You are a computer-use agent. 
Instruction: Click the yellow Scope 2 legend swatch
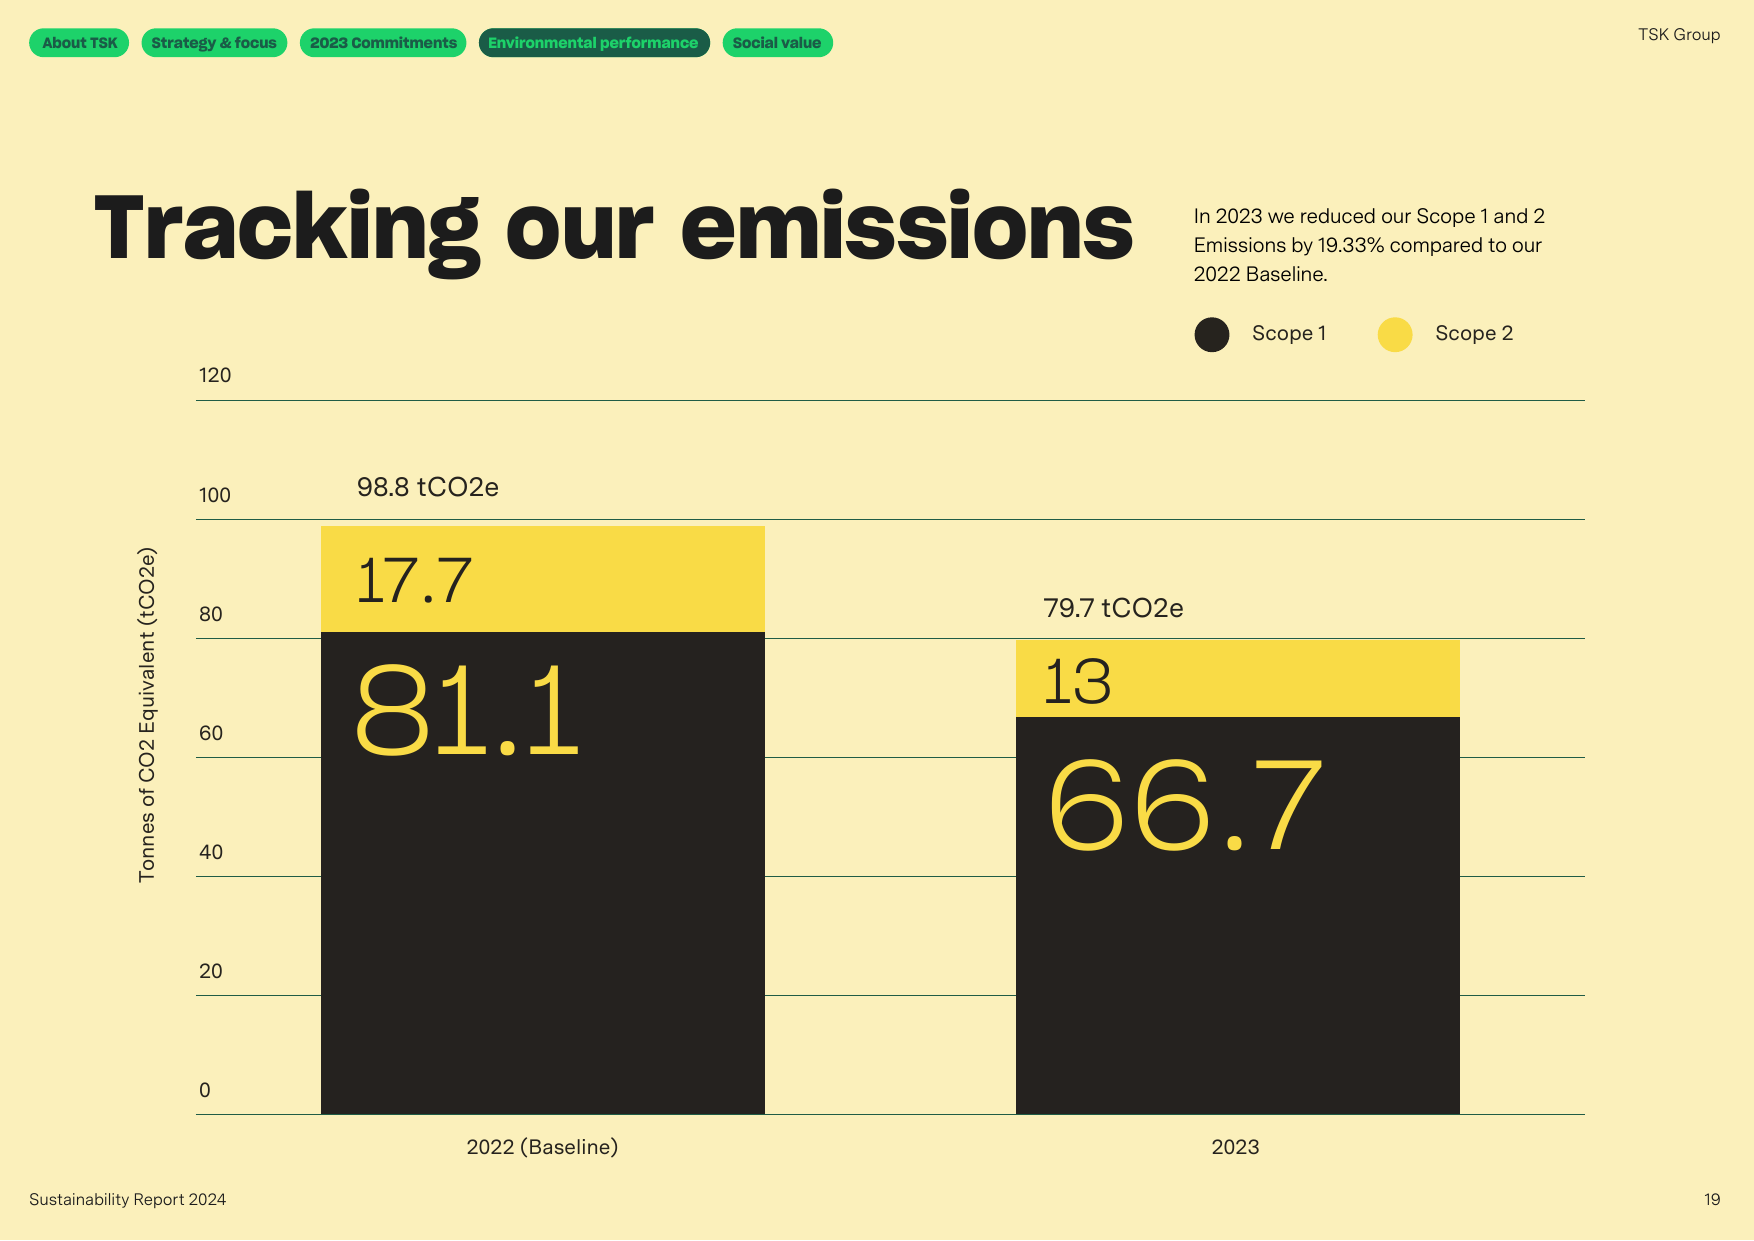pos(1395,335)
